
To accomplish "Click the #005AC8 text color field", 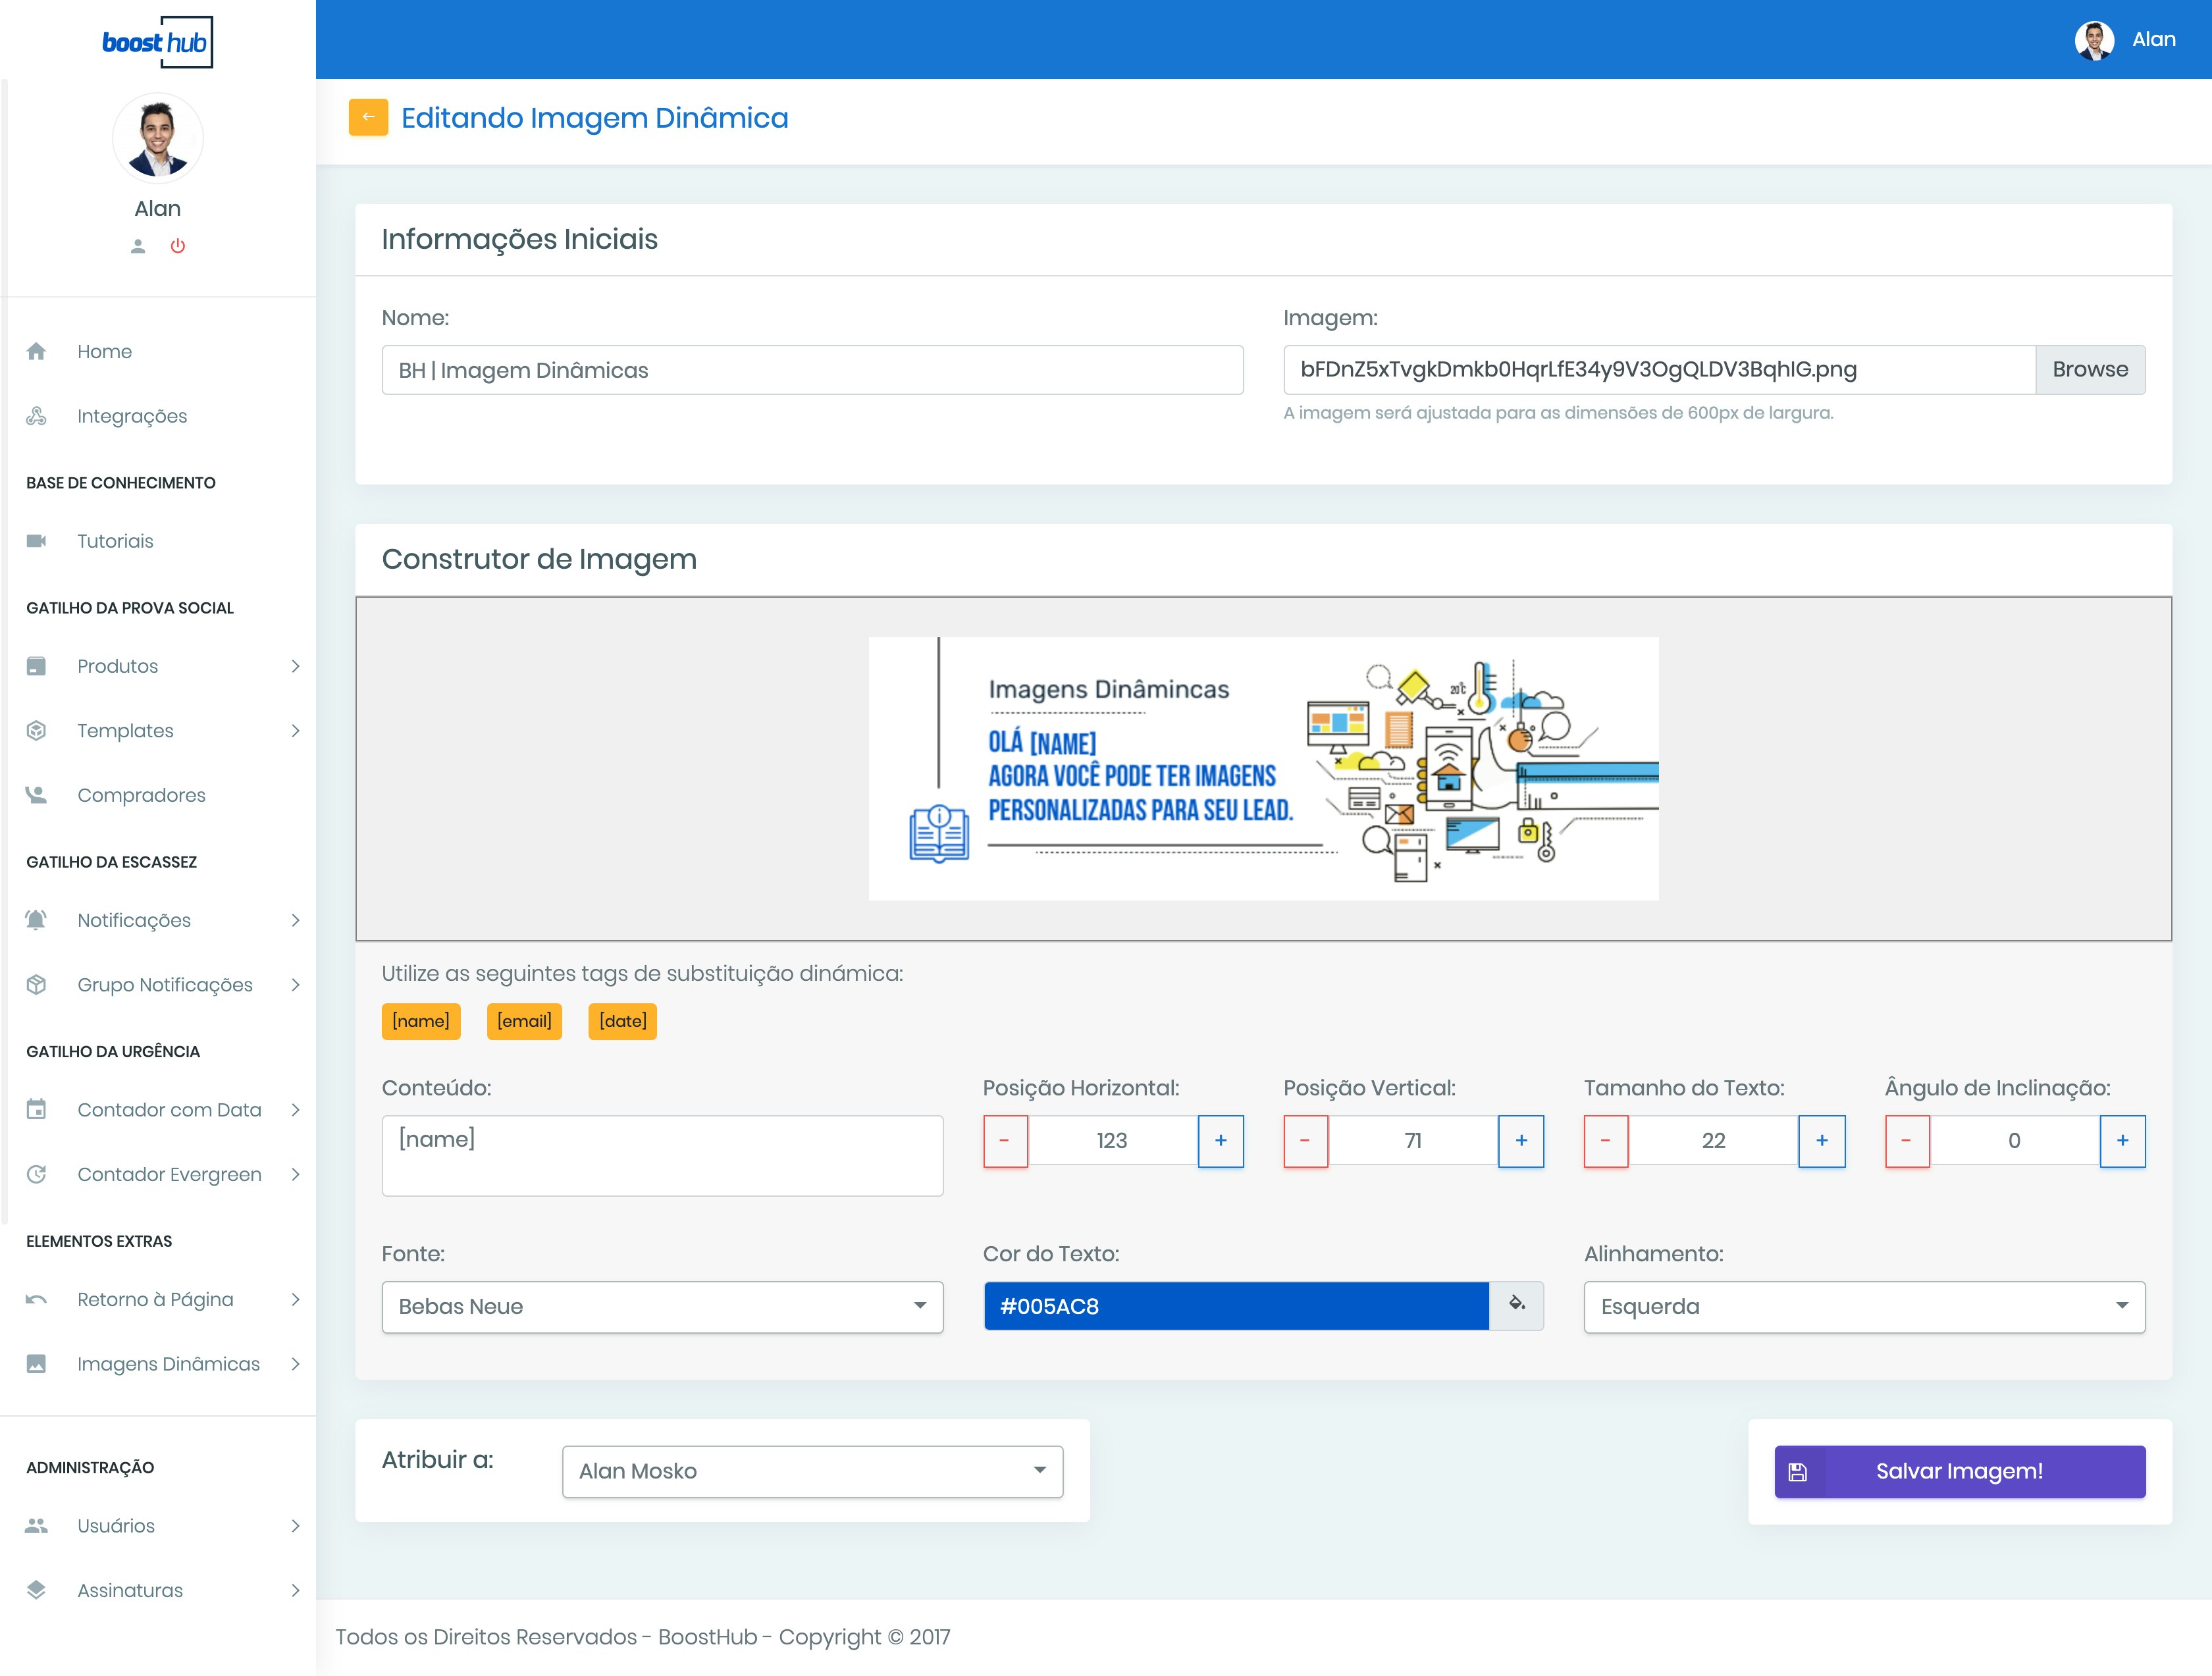I will point(1236,1306).
